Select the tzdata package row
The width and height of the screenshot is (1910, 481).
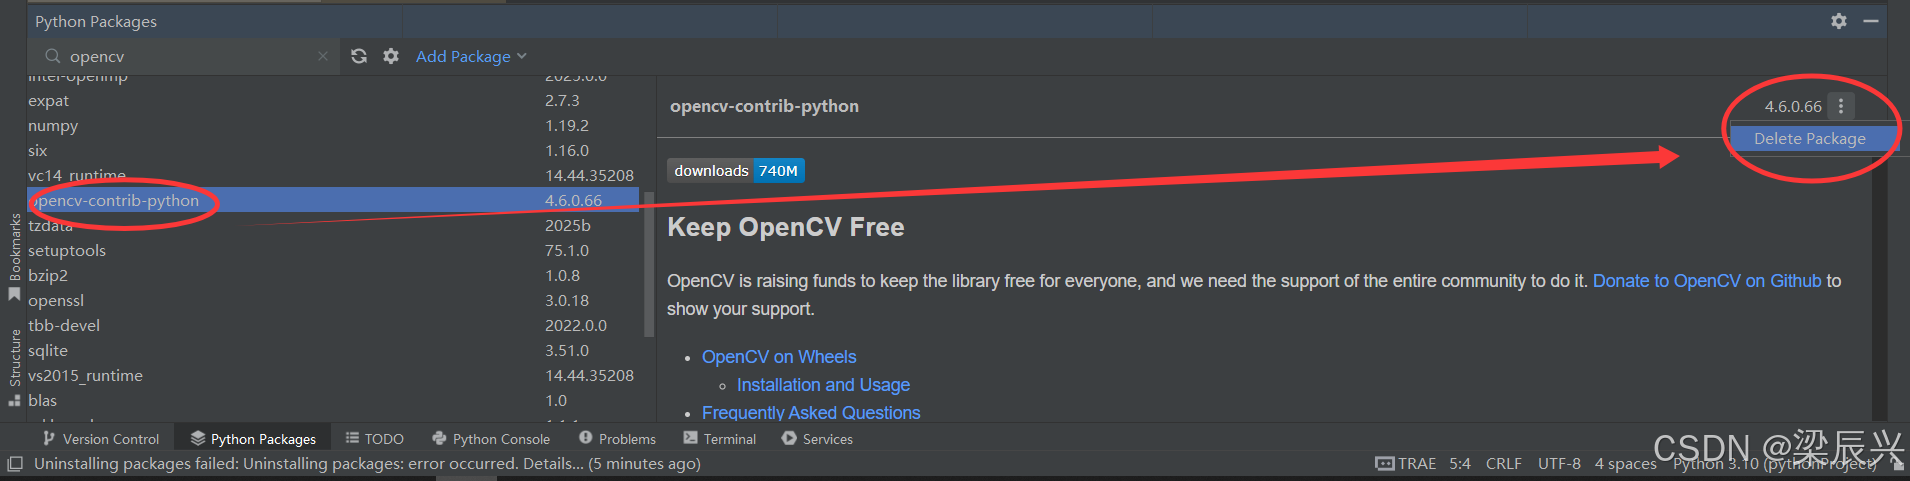coord(333,225)
